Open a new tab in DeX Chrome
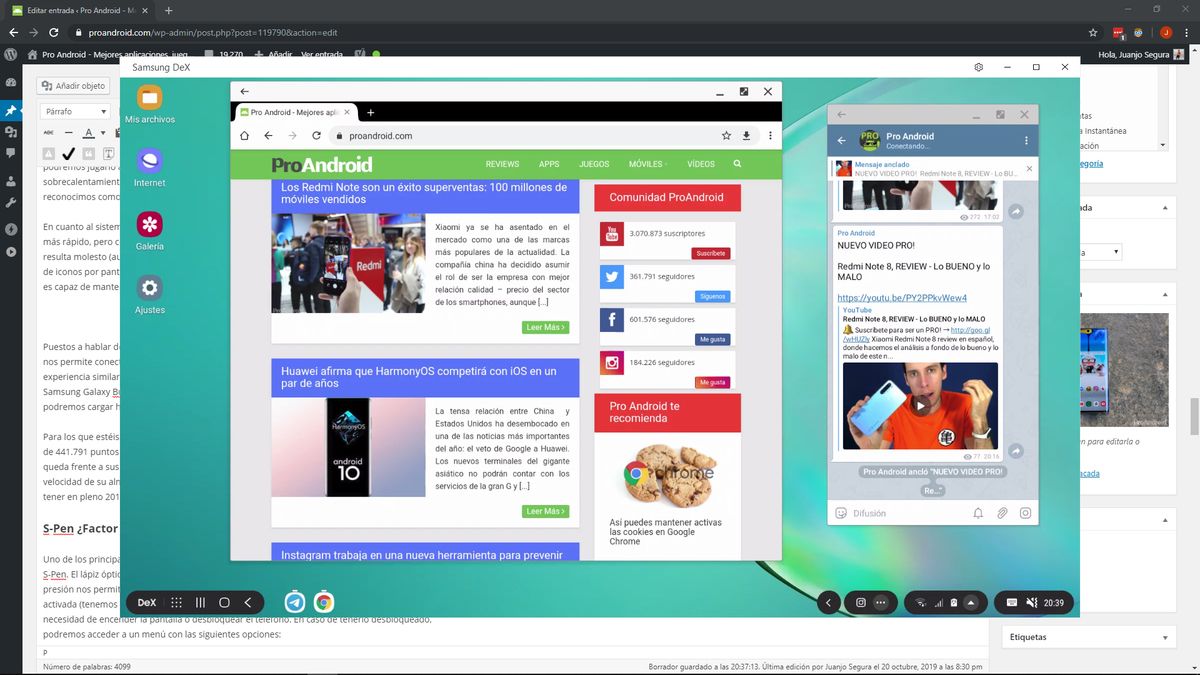This screenshot has width=1200, height=675. tap(371, 113)
